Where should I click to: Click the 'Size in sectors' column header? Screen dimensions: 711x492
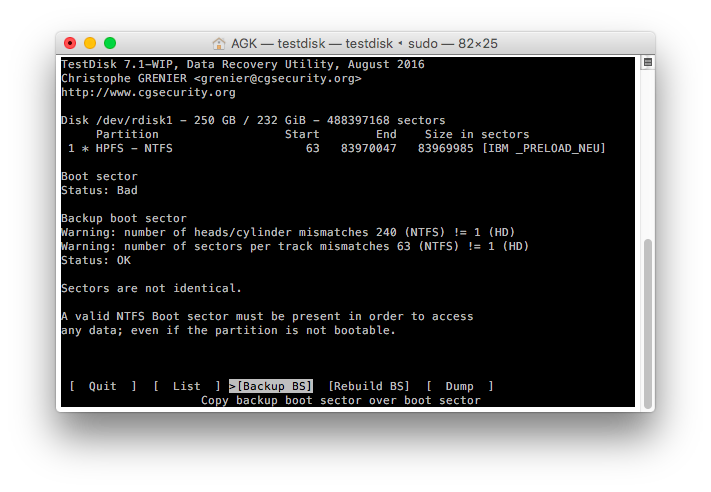click(x=477, y=134)
